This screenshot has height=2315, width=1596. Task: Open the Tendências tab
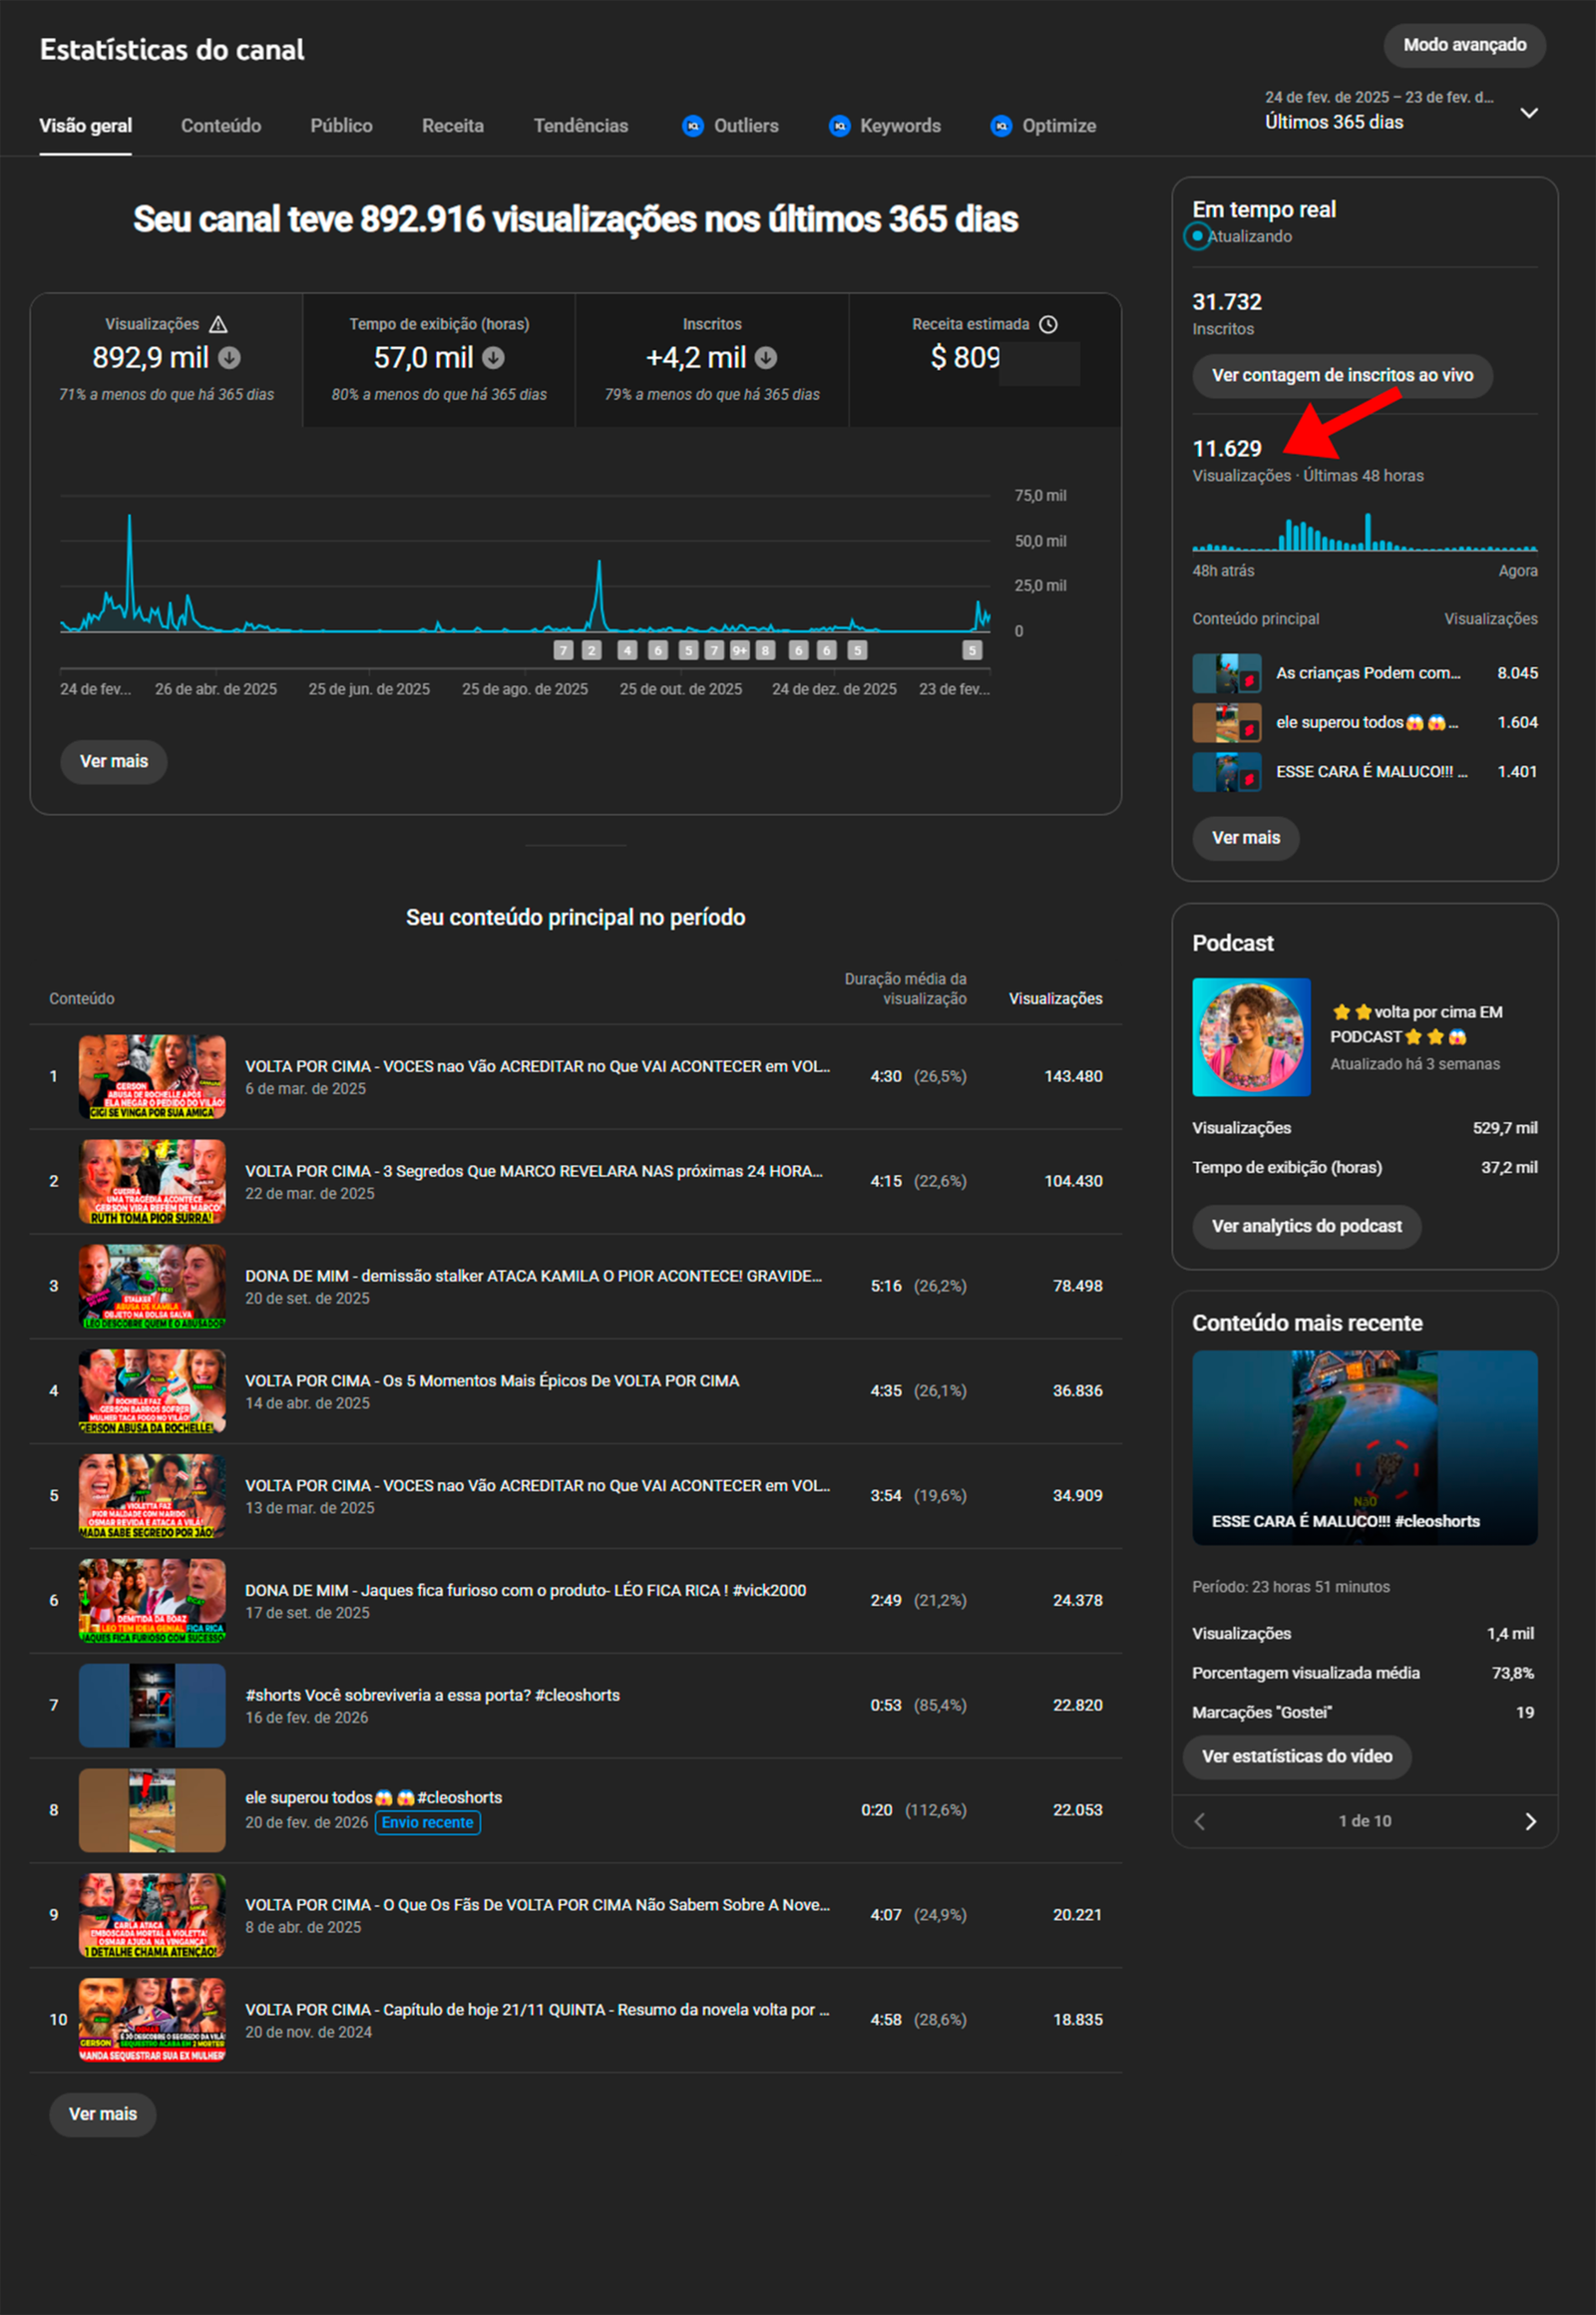(581, 126)
